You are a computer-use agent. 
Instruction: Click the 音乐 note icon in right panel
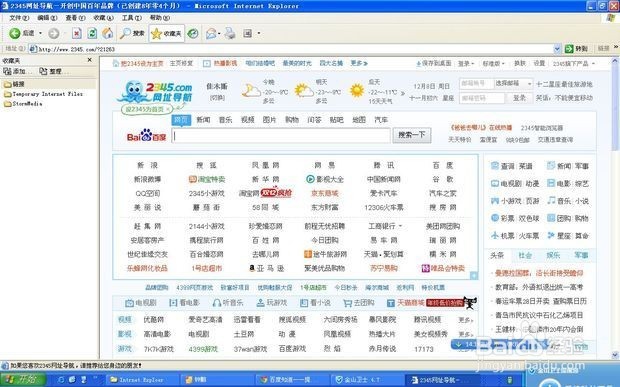coord(551,201)
